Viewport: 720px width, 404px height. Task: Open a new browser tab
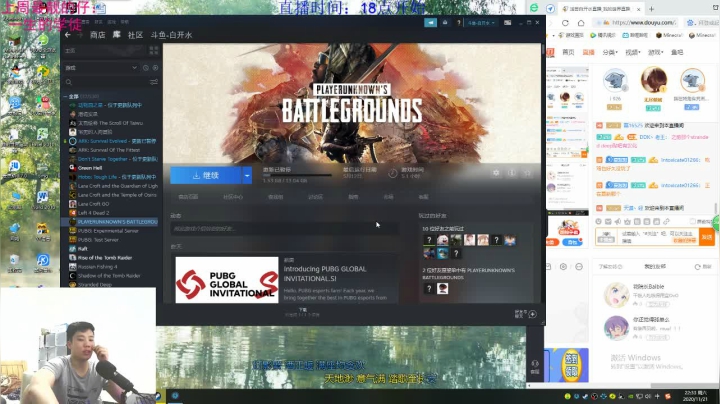tap(651, 9)
